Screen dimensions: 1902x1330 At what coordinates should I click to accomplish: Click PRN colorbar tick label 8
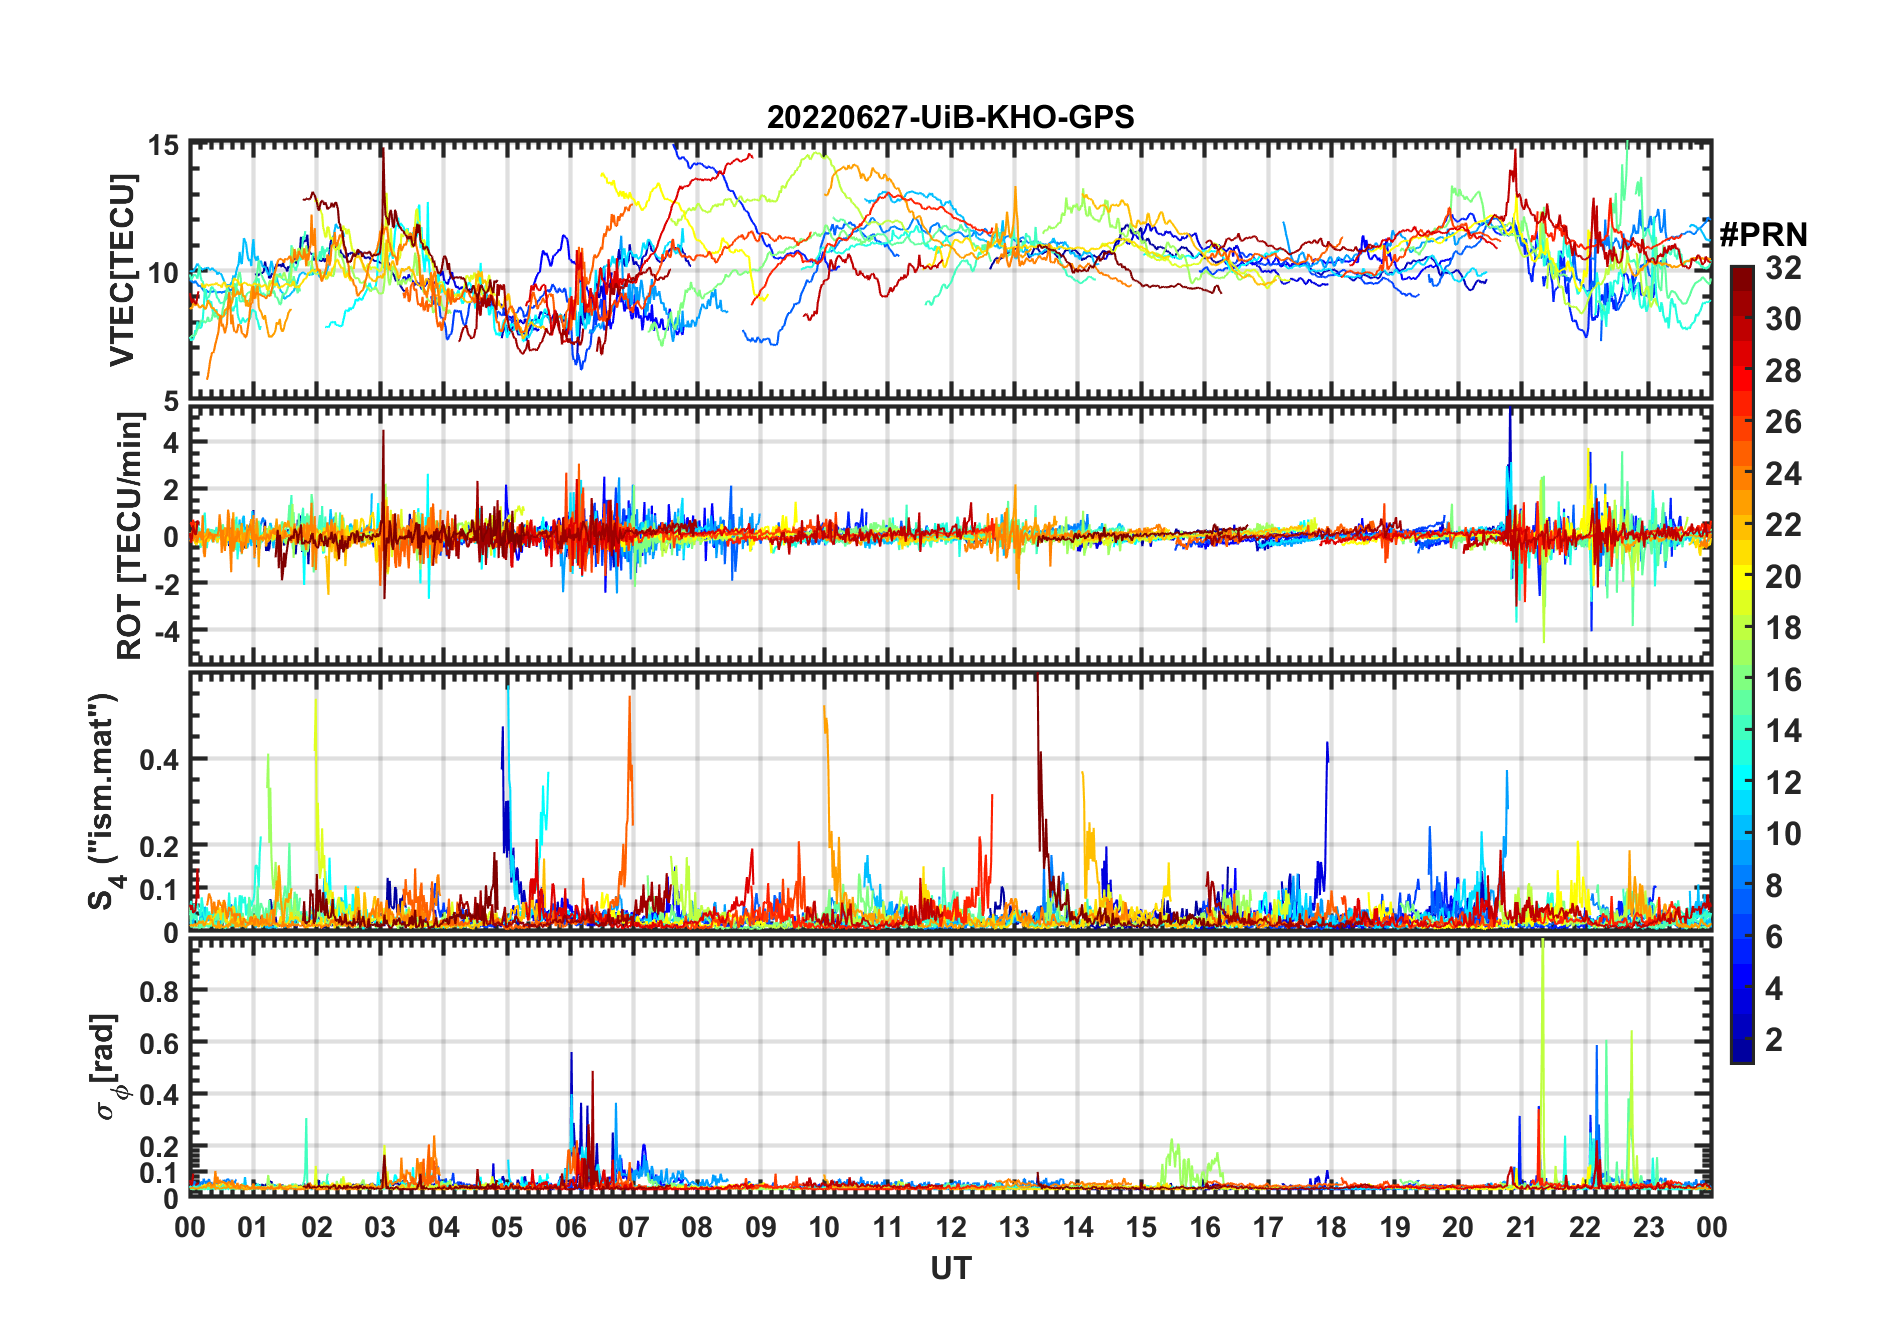[x=1774, y=886]
